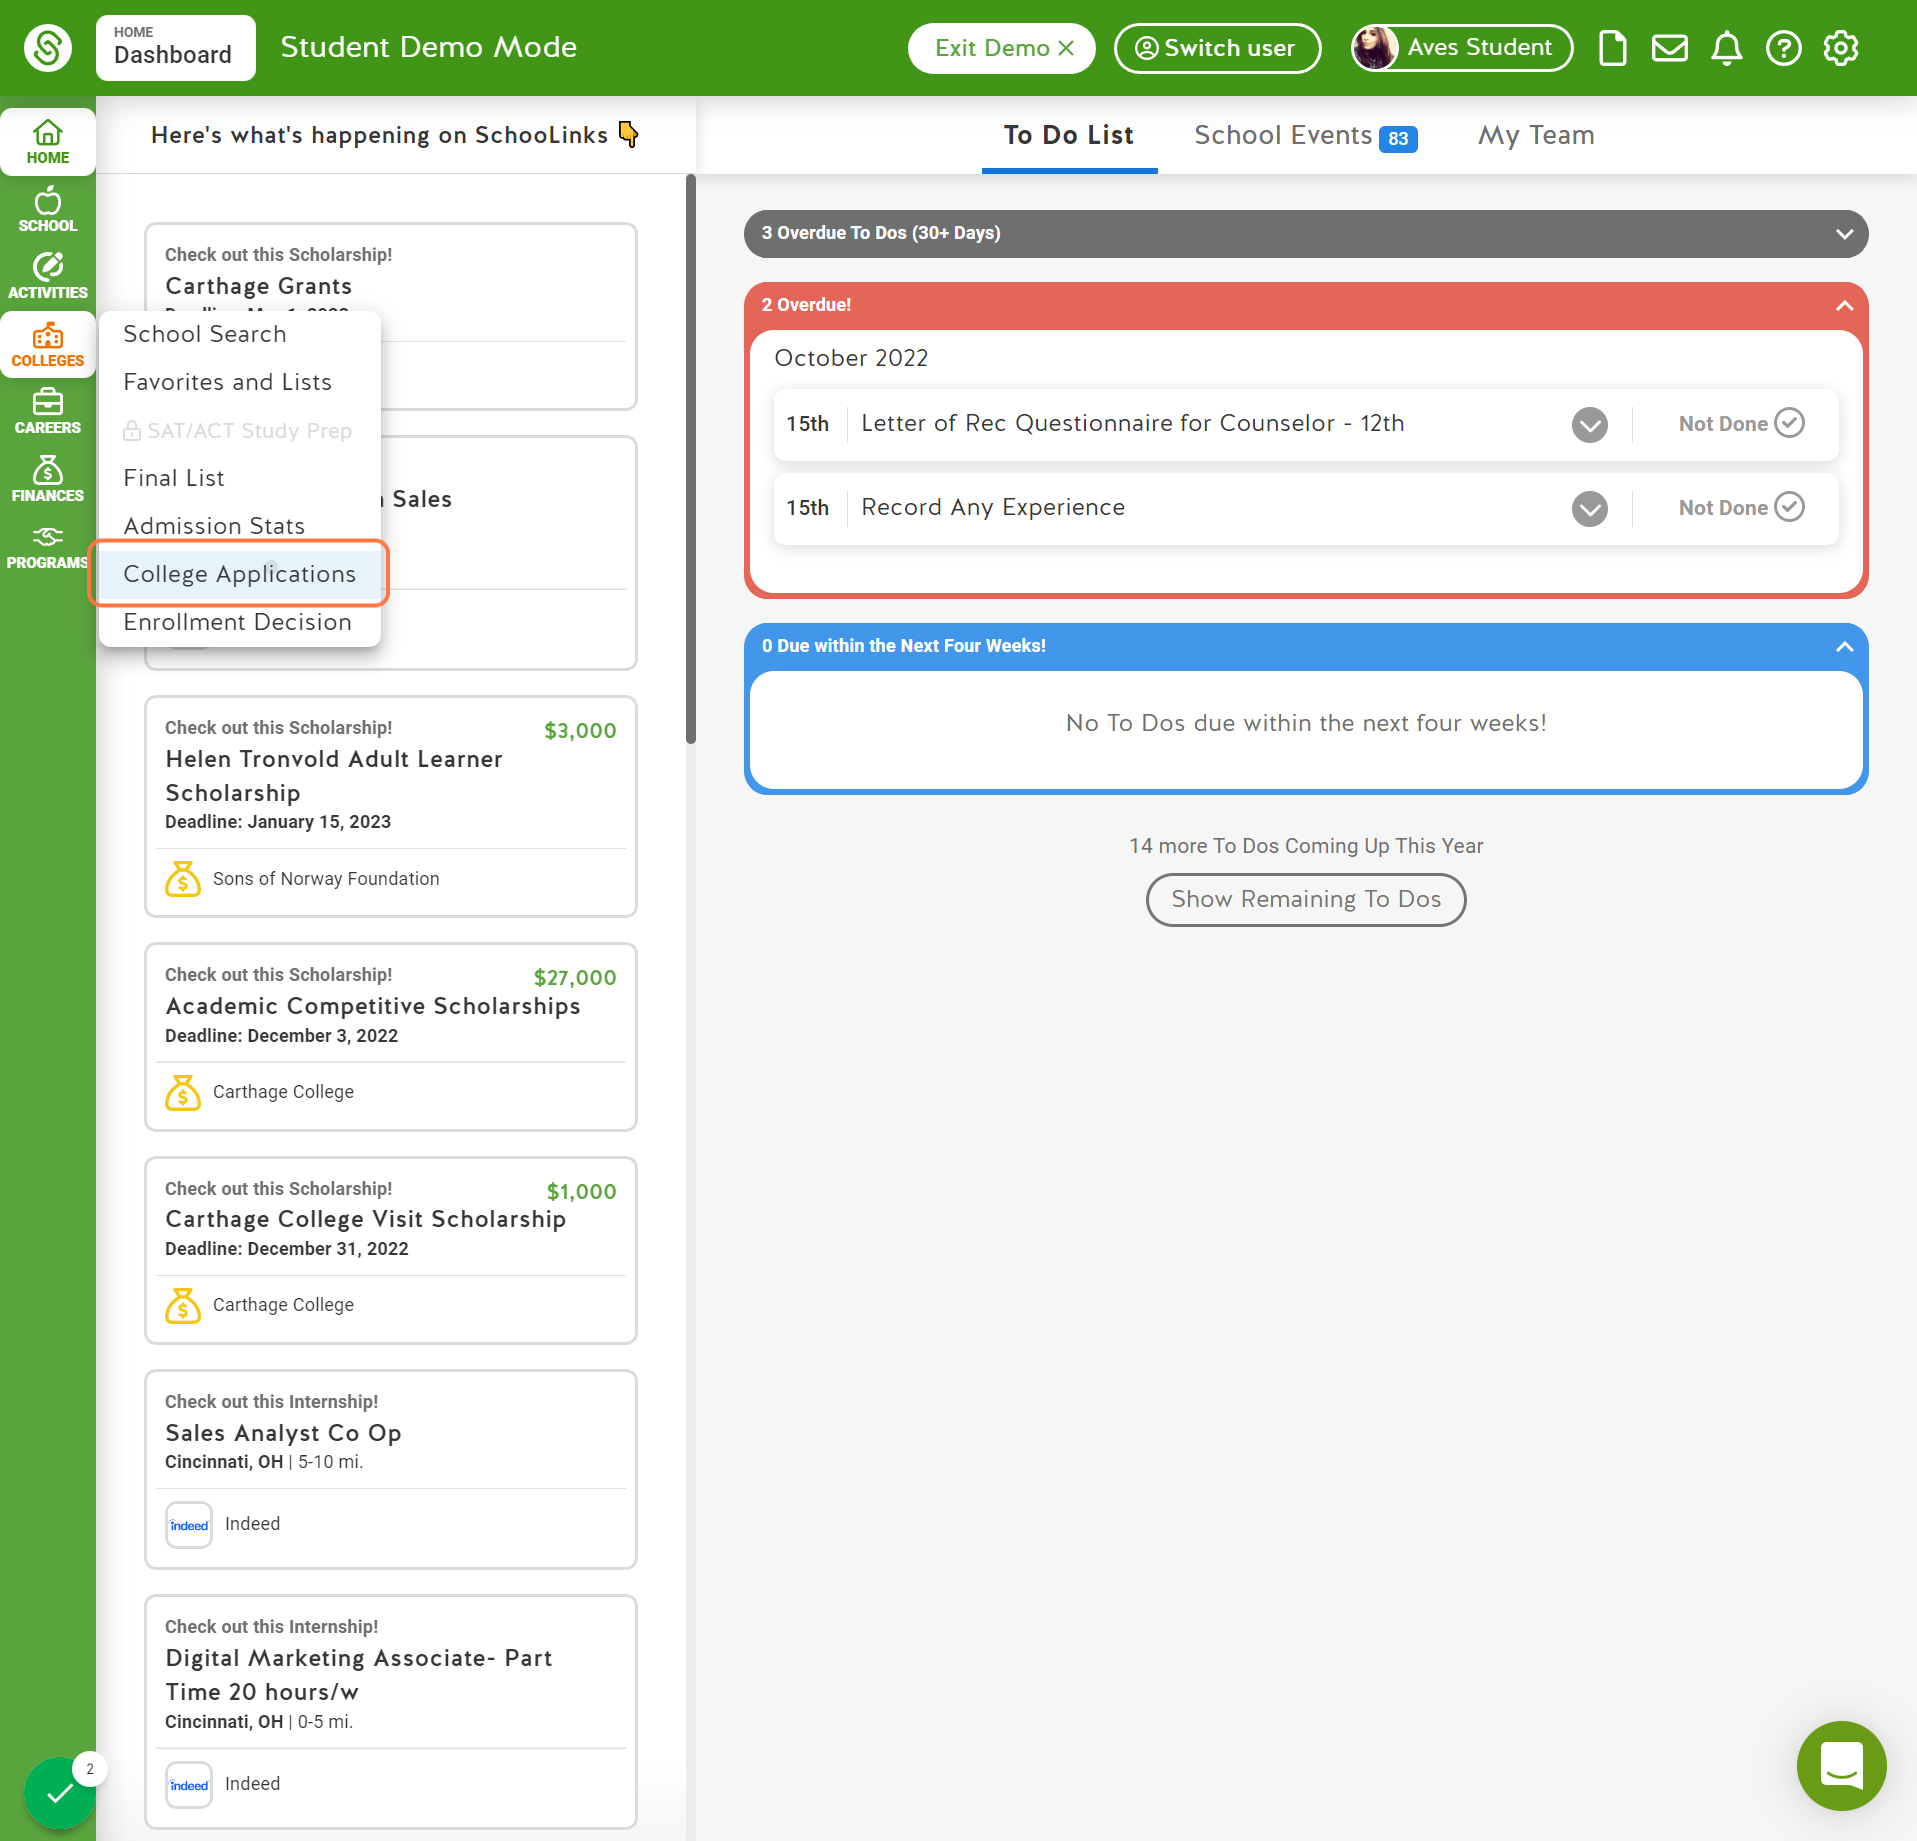Open Digital Marketing Associate internship card
The width and height of the screenshot is (1917, 1841).
point(391,1712)
